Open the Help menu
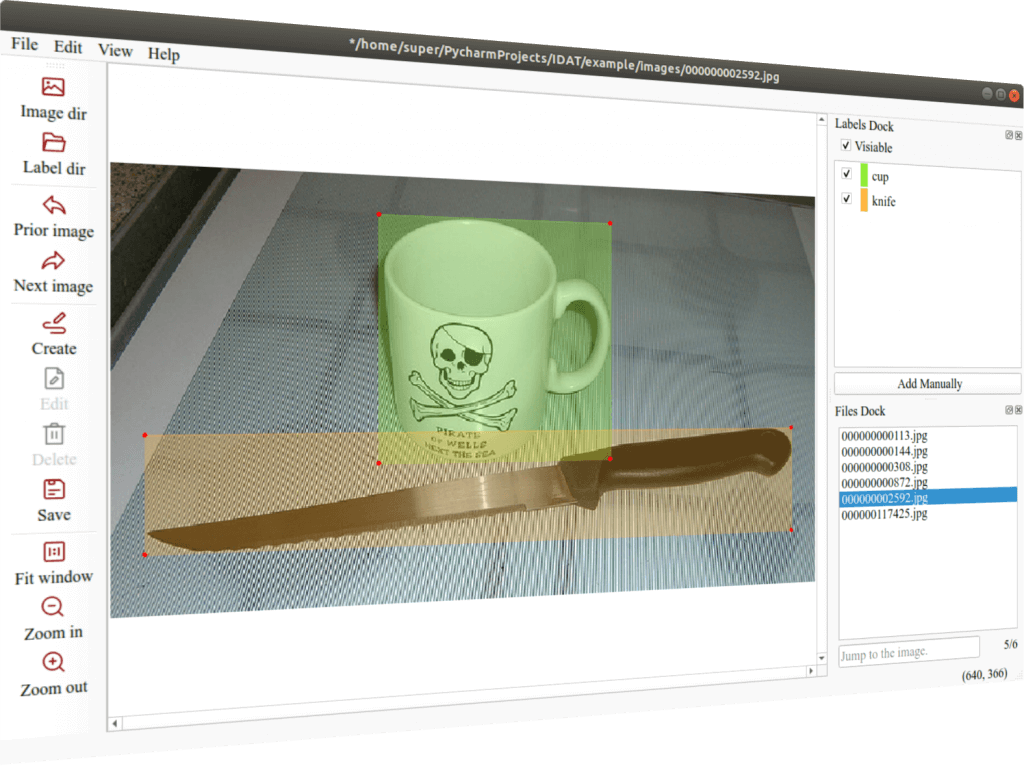1024x766 pixels. [163, 54]
